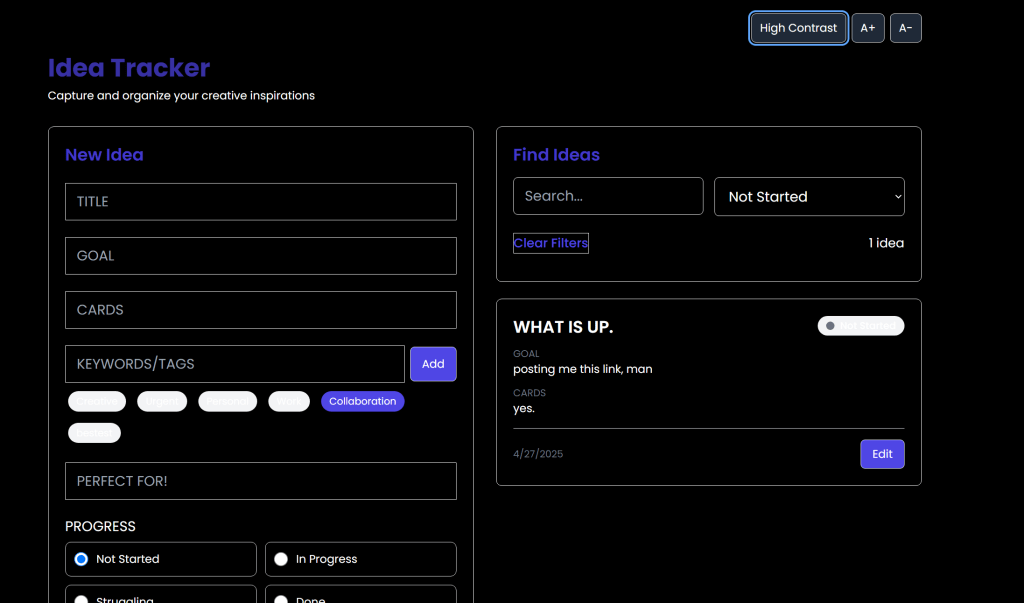Focus the Search ideas field
Screen dimensions: 1024x603
coord(608,196)
